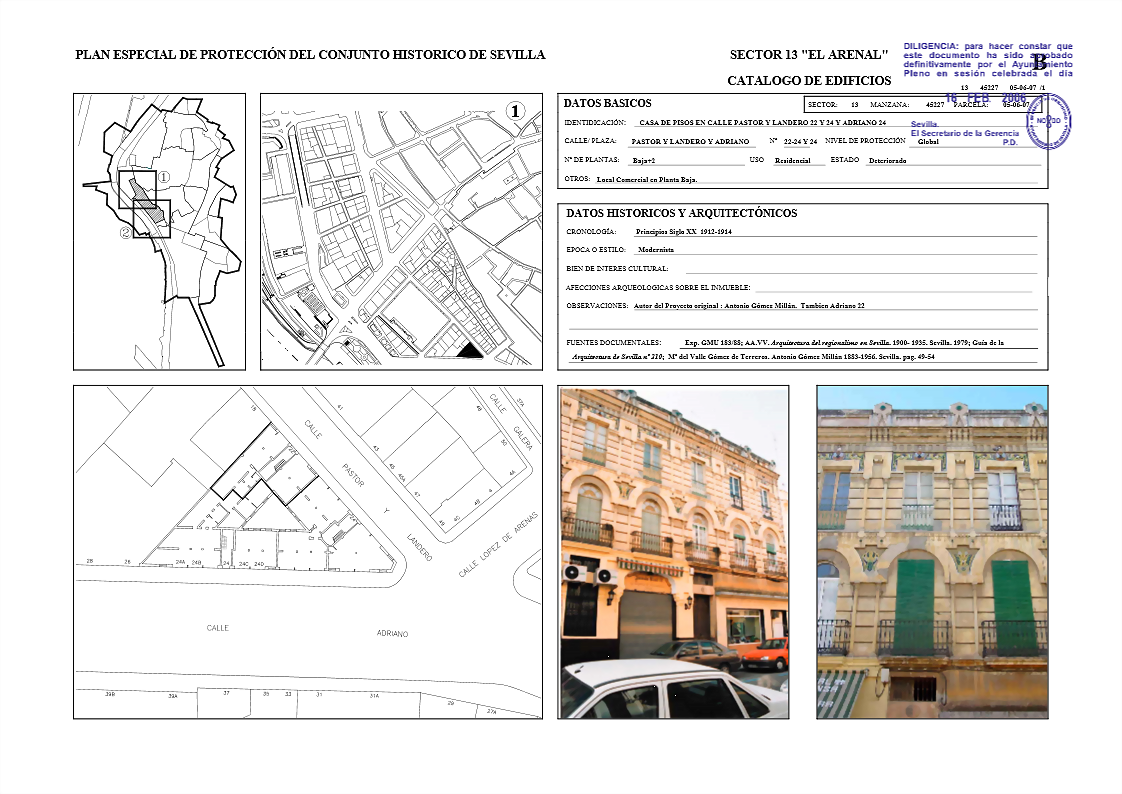This screenshot has width=1122, height=794.
Task: Click the 'PARCELA:' label in the reference box
Action: (970, 104)
